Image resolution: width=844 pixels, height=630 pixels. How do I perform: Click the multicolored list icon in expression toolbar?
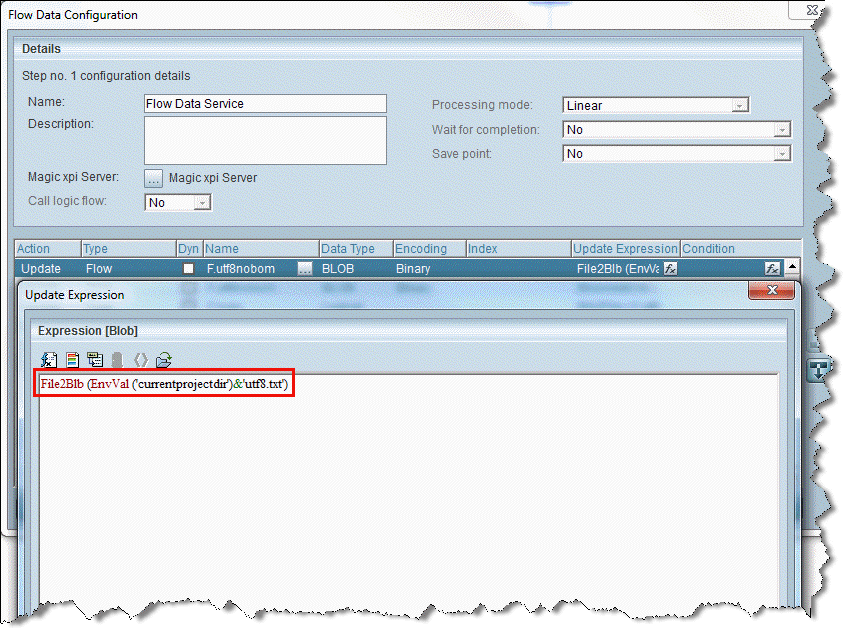pos(72,360)
